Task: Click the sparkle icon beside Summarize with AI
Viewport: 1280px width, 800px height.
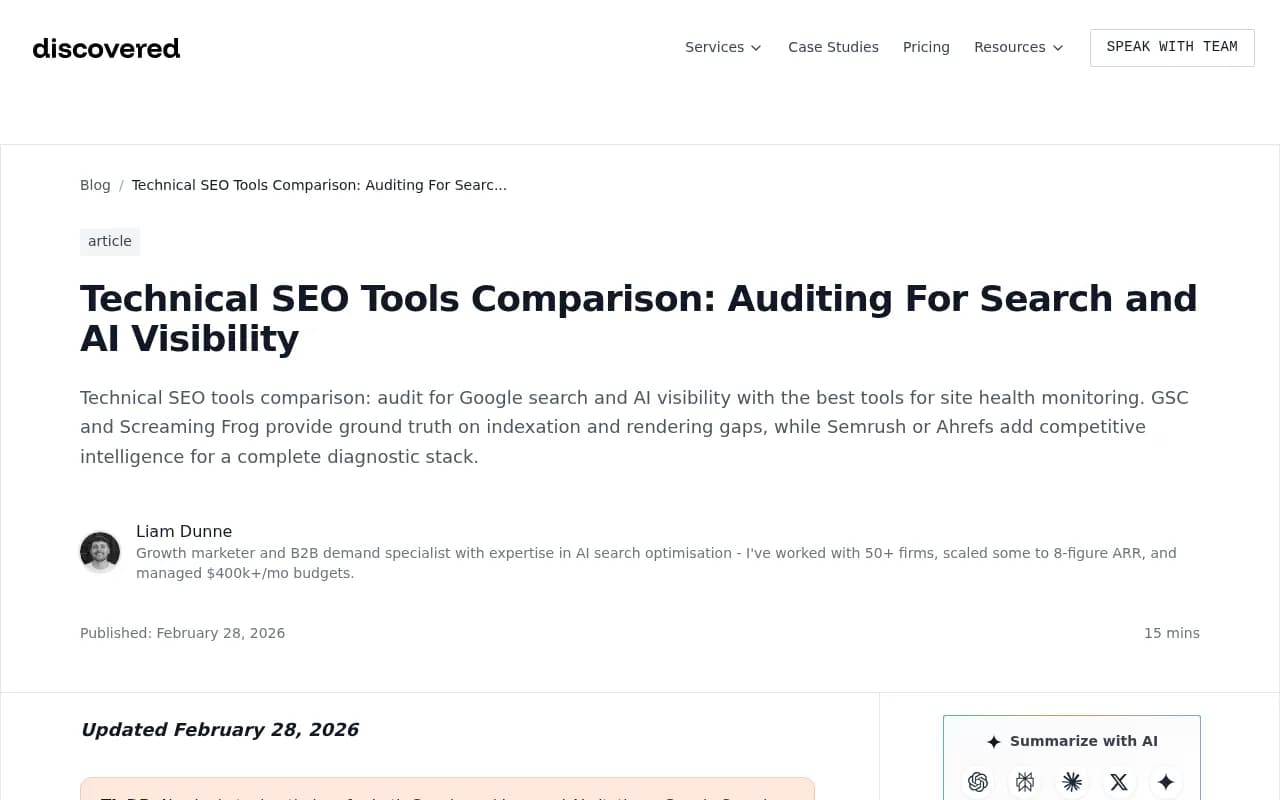Action: click(x=994, y=741)
